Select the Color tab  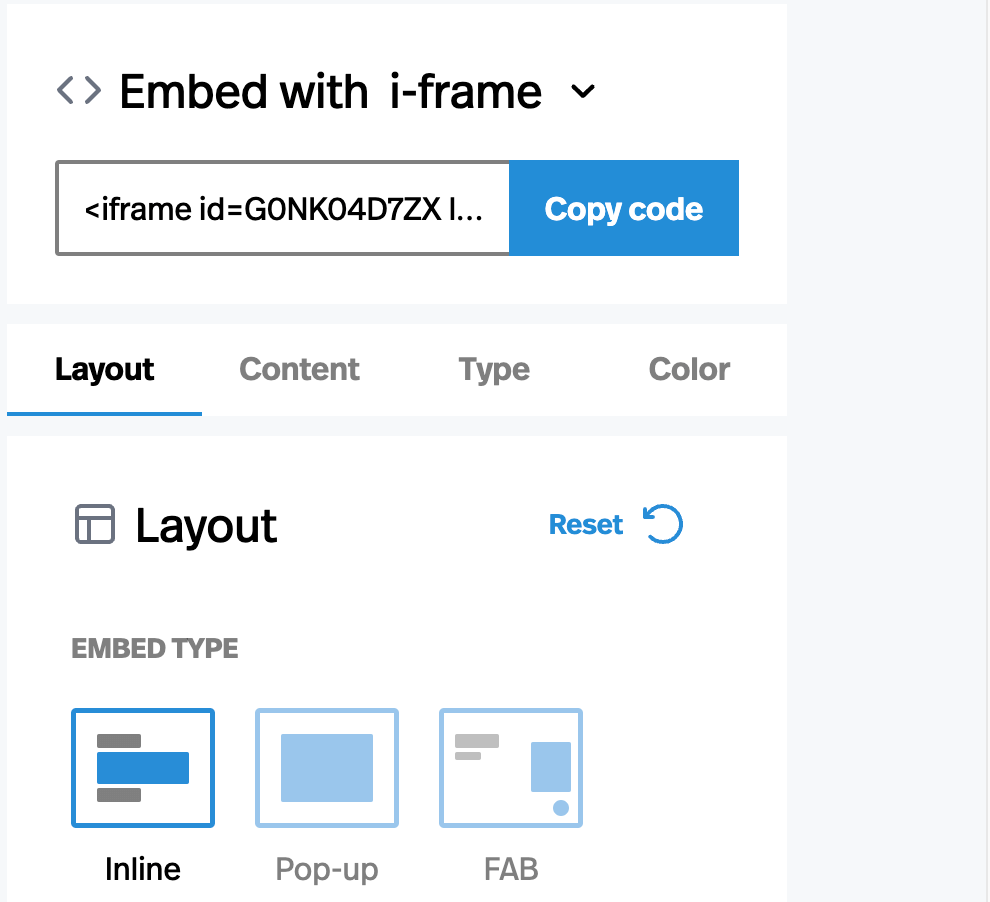[x=689, y=369]
